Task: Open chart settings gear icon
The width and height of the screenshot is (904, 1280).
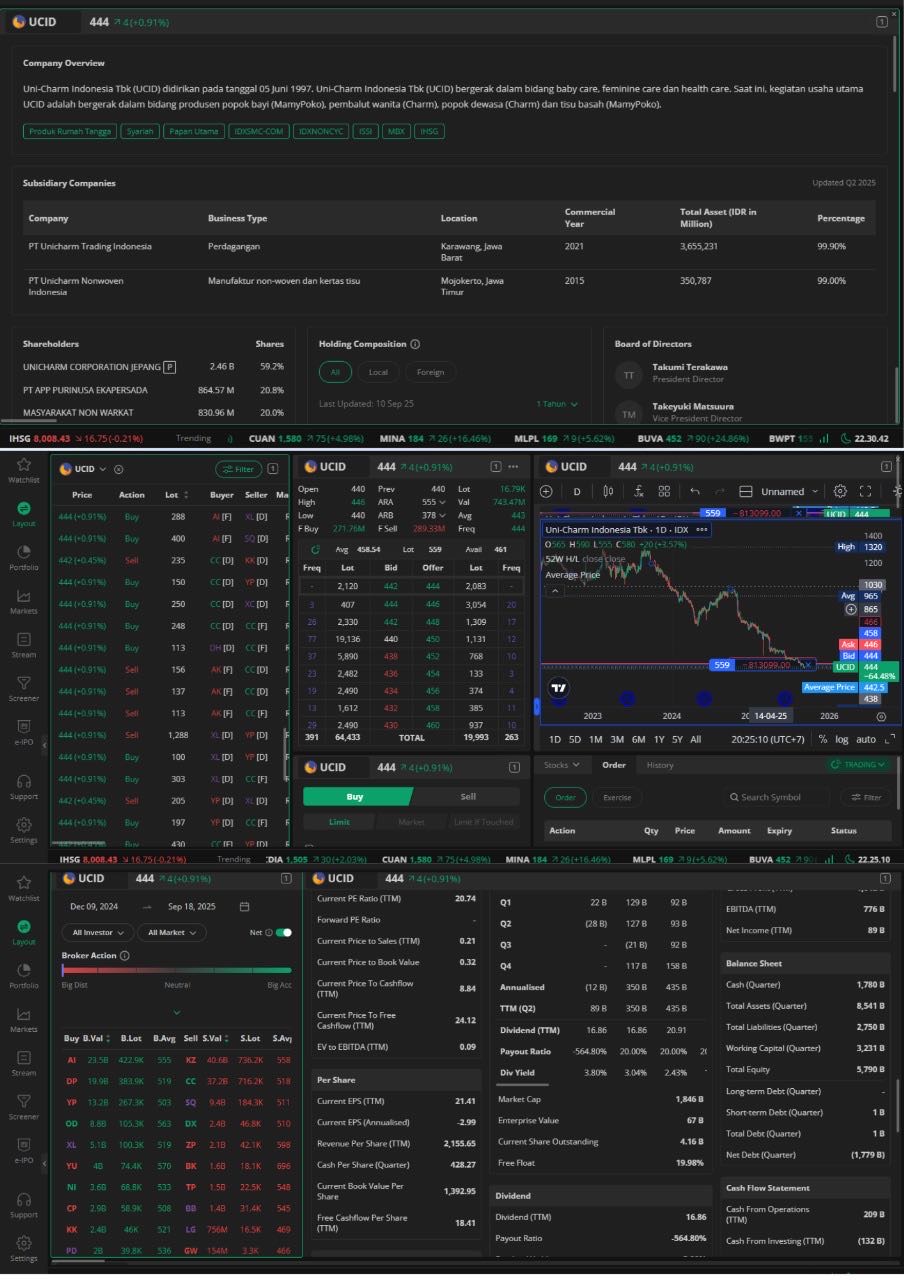Action: click(840, 491)
